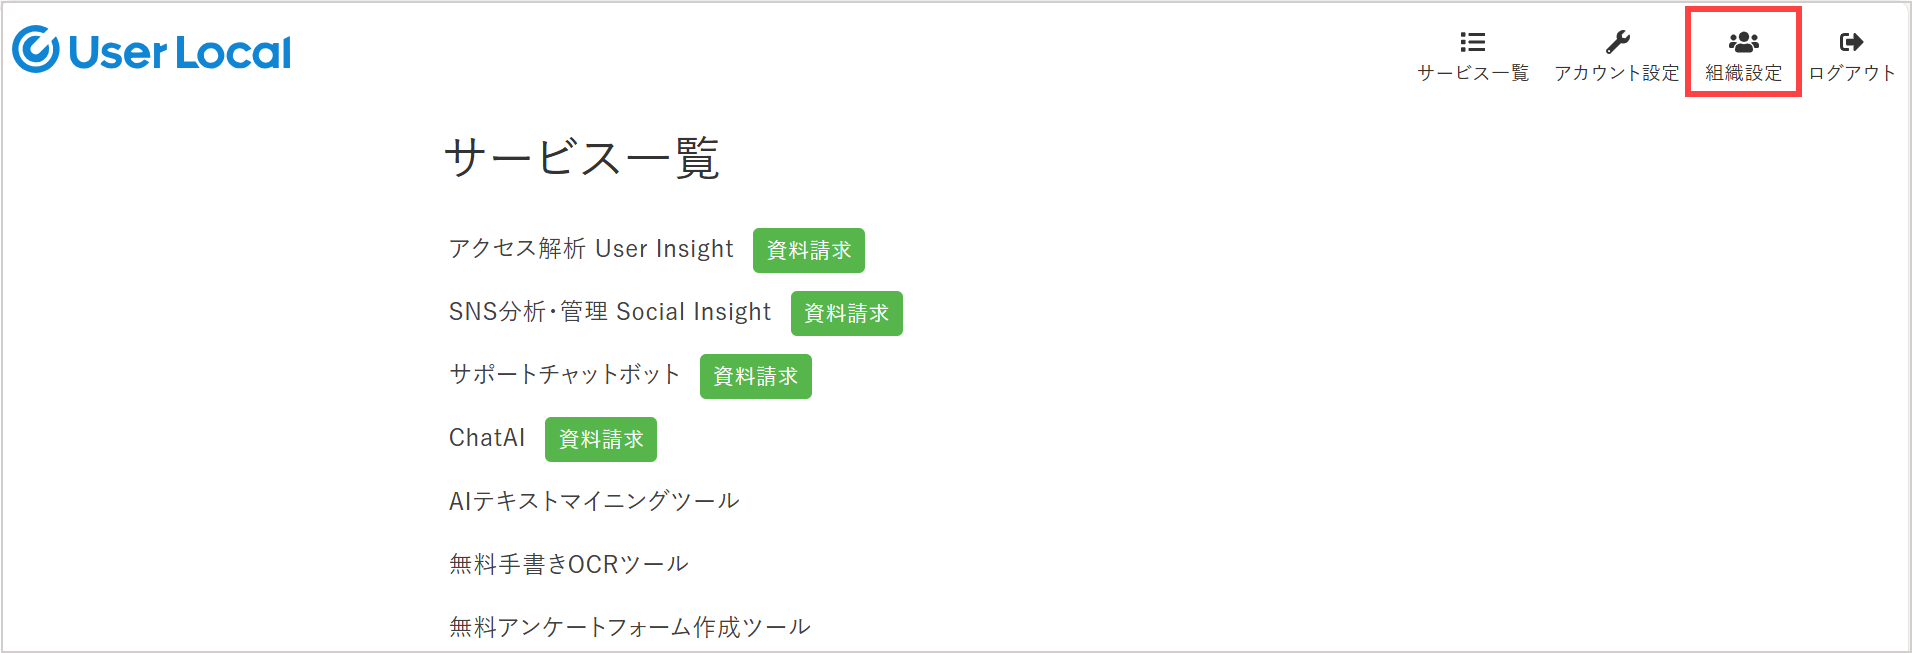Click 資料請求 next to サポートチャットボット
This screenshot has height=653, width=1912.
click(x=756, y=376)
